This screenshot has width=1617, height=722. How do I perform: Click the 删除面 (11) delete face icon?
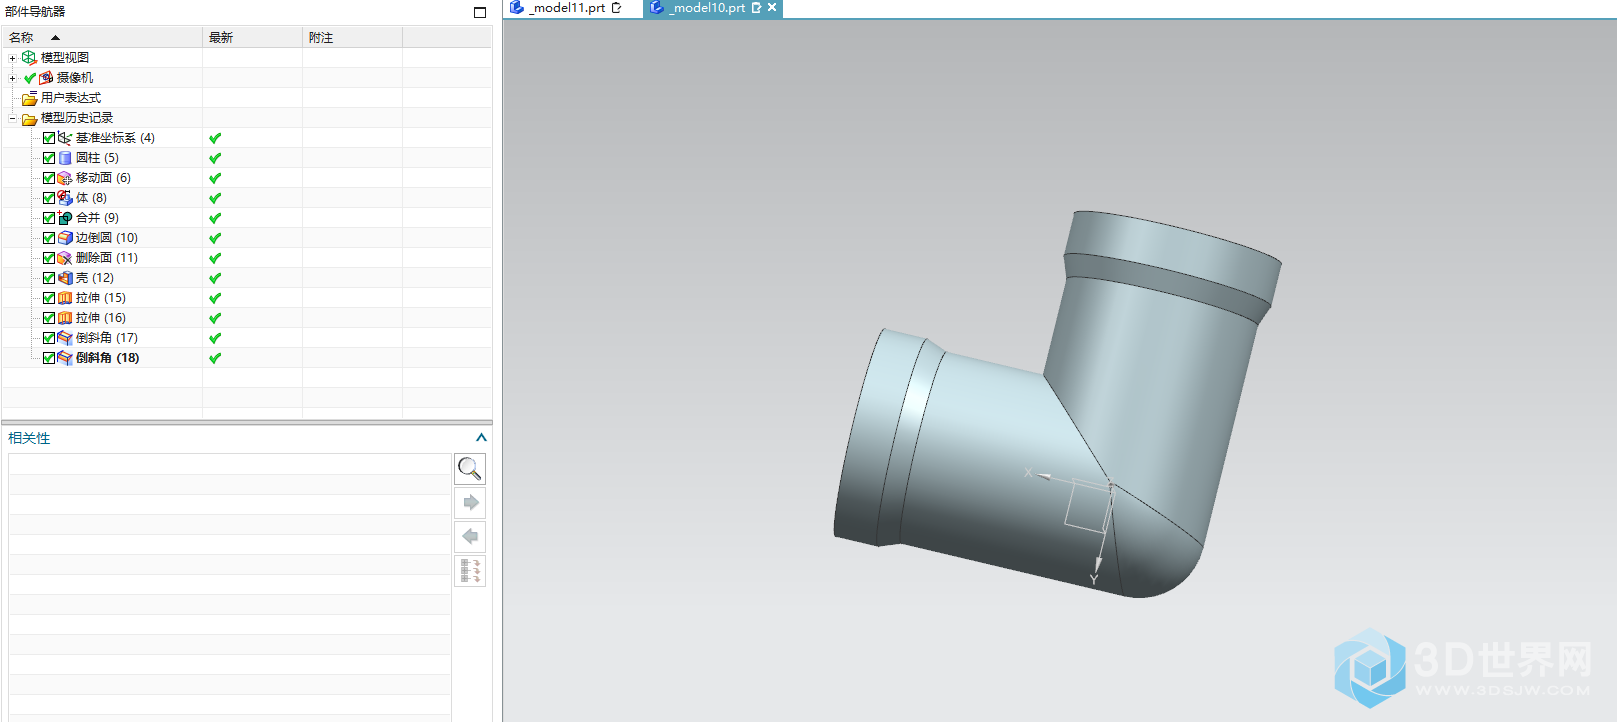coord(65,258)
